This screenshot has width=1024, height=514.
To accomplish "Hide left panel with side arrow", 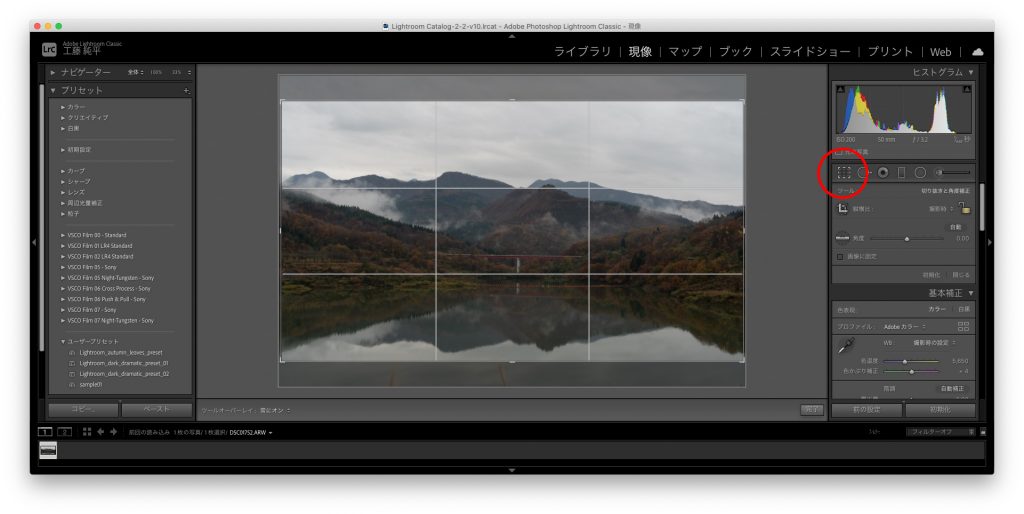I will [x=34, y=242].
